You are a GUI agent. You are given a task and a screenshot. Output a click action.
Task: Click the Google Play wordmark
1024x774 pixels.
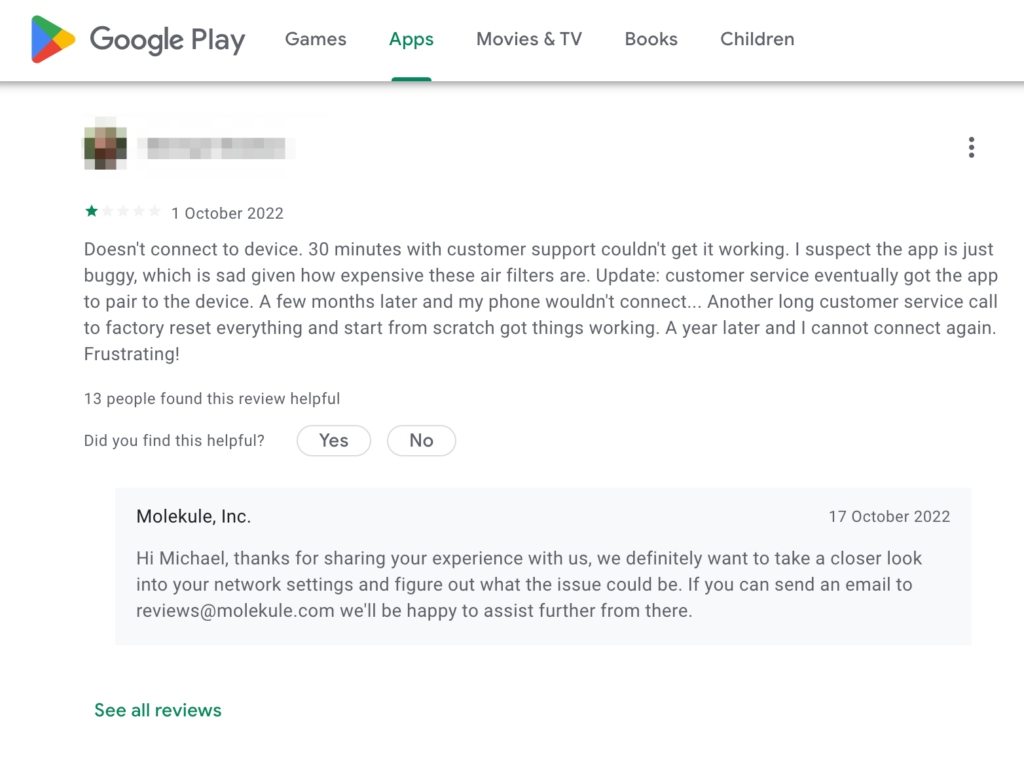(x=167, y=40)
